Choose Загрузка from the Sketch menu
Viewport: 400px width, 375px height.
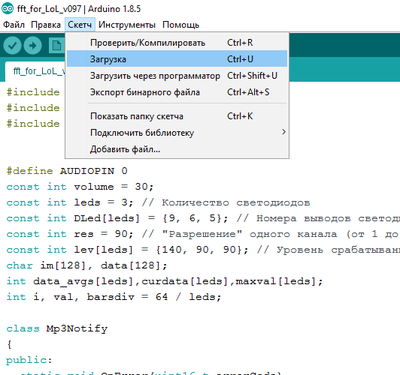pos(177,59)
